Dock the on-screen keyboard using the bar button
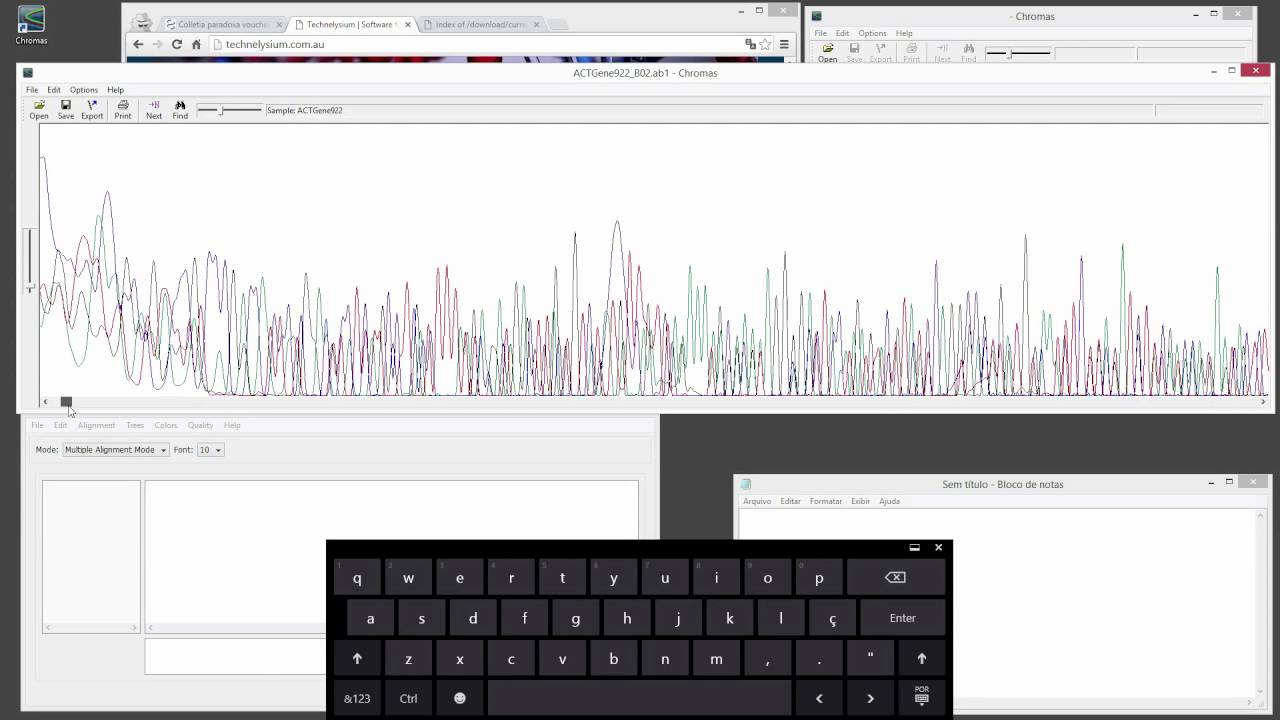Viewport: 1280px width, 720px height. 914,547
